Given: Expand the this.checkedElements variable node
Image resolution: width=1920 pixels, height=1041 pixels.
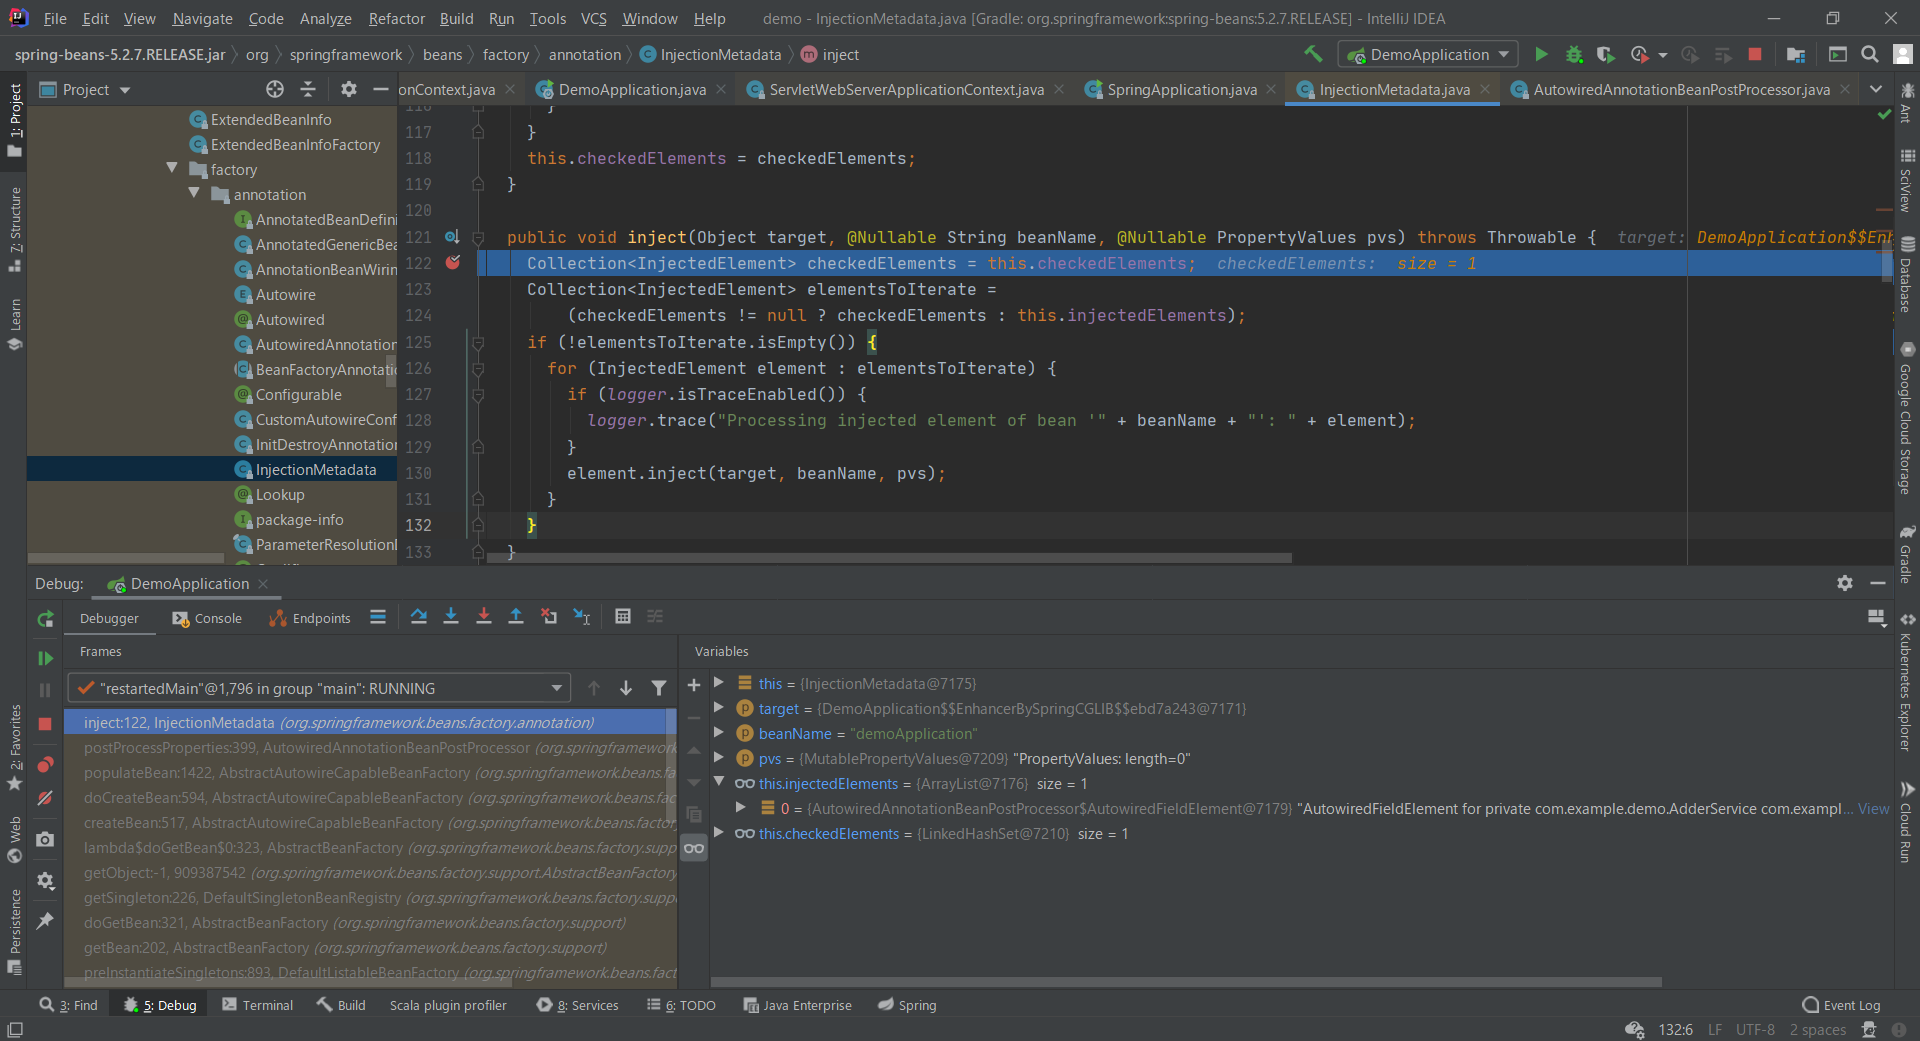Looking at the screenshot, I should (719, 833).
